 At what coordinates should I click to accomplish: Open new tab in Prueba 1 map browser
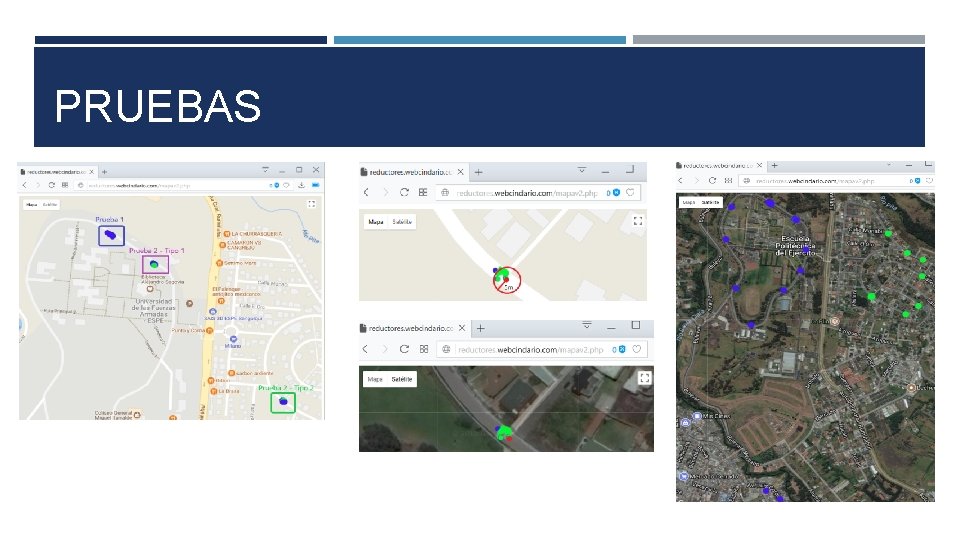[104, 172]
